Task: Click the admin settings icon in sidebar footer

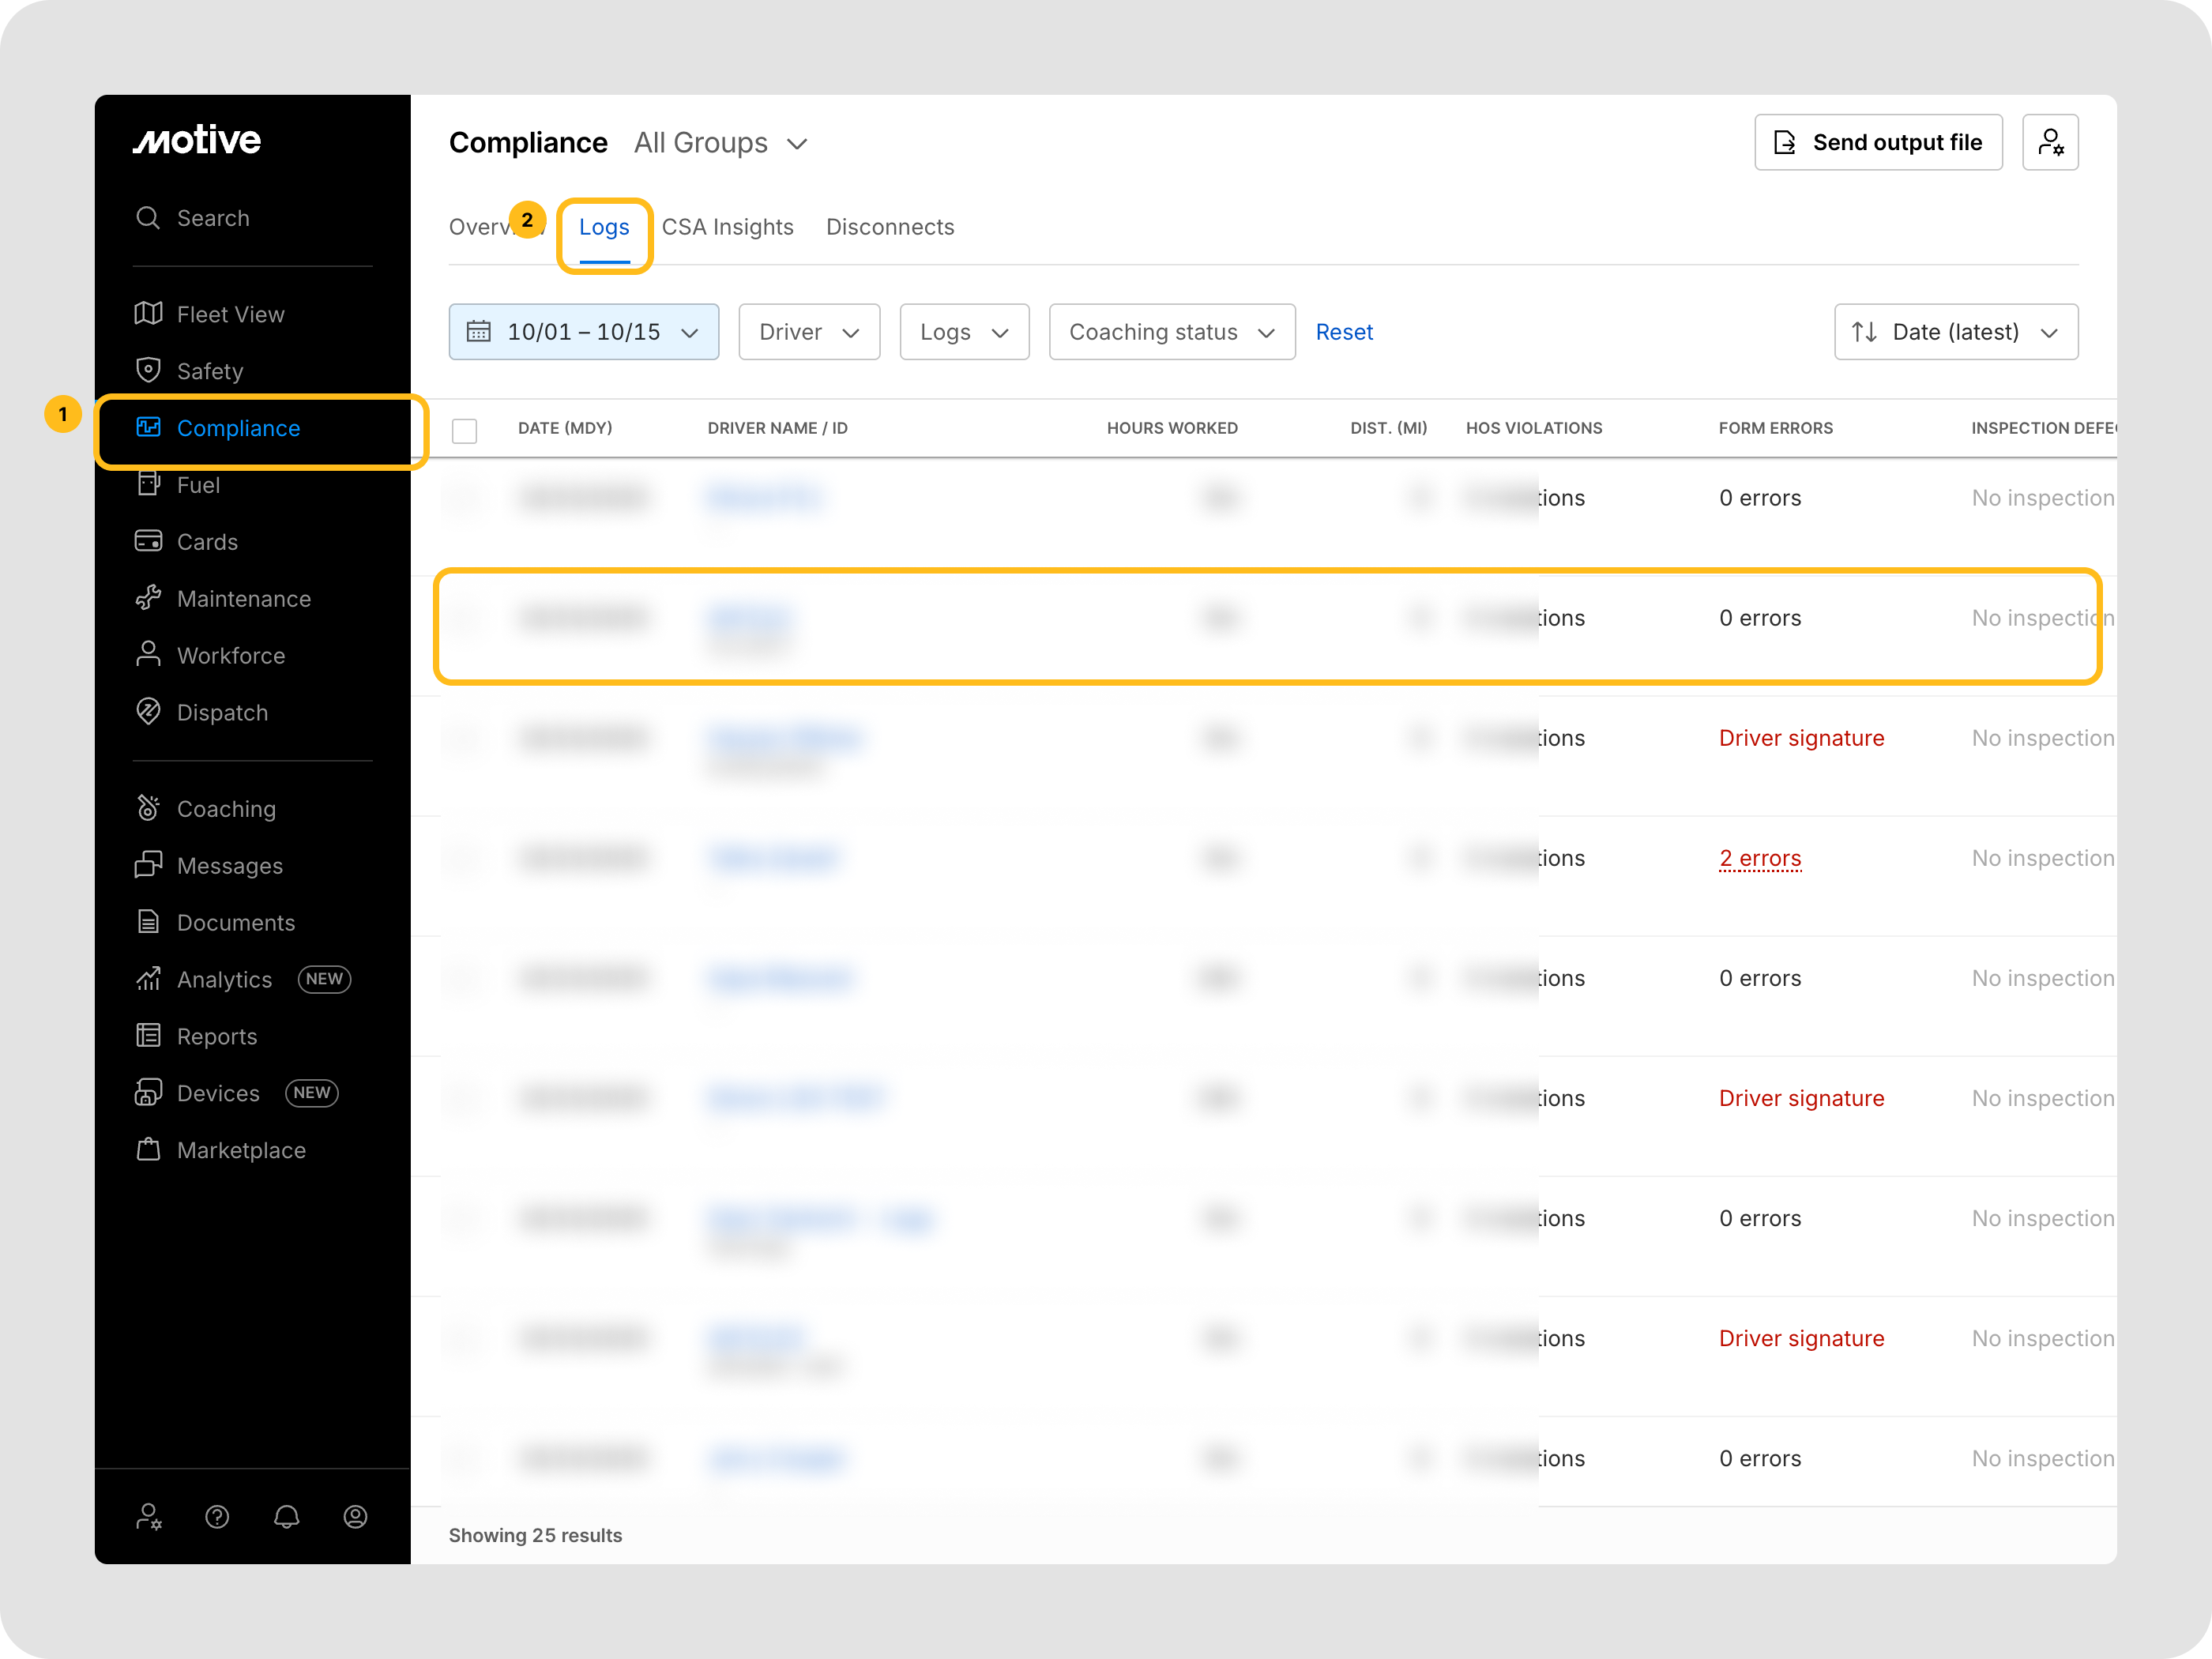Action: [148, 1516]
